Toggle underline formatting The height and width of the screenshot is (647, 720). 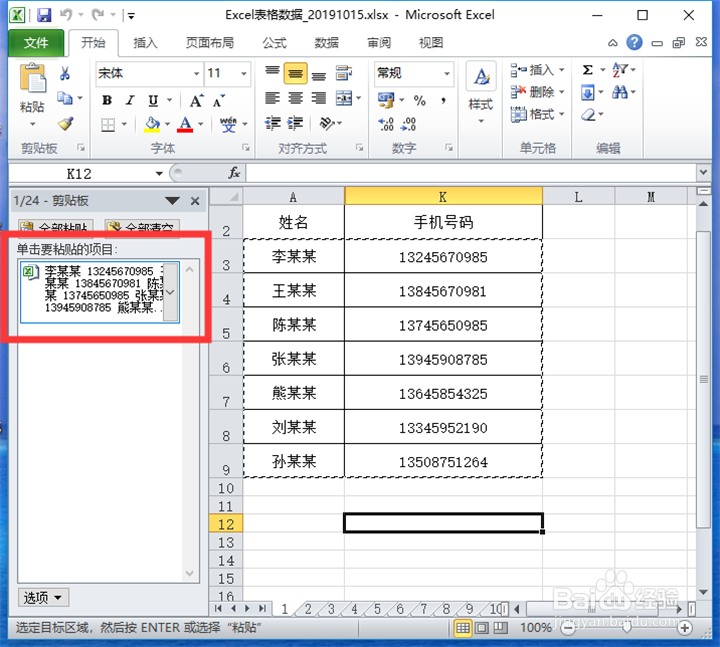[153, 100]
